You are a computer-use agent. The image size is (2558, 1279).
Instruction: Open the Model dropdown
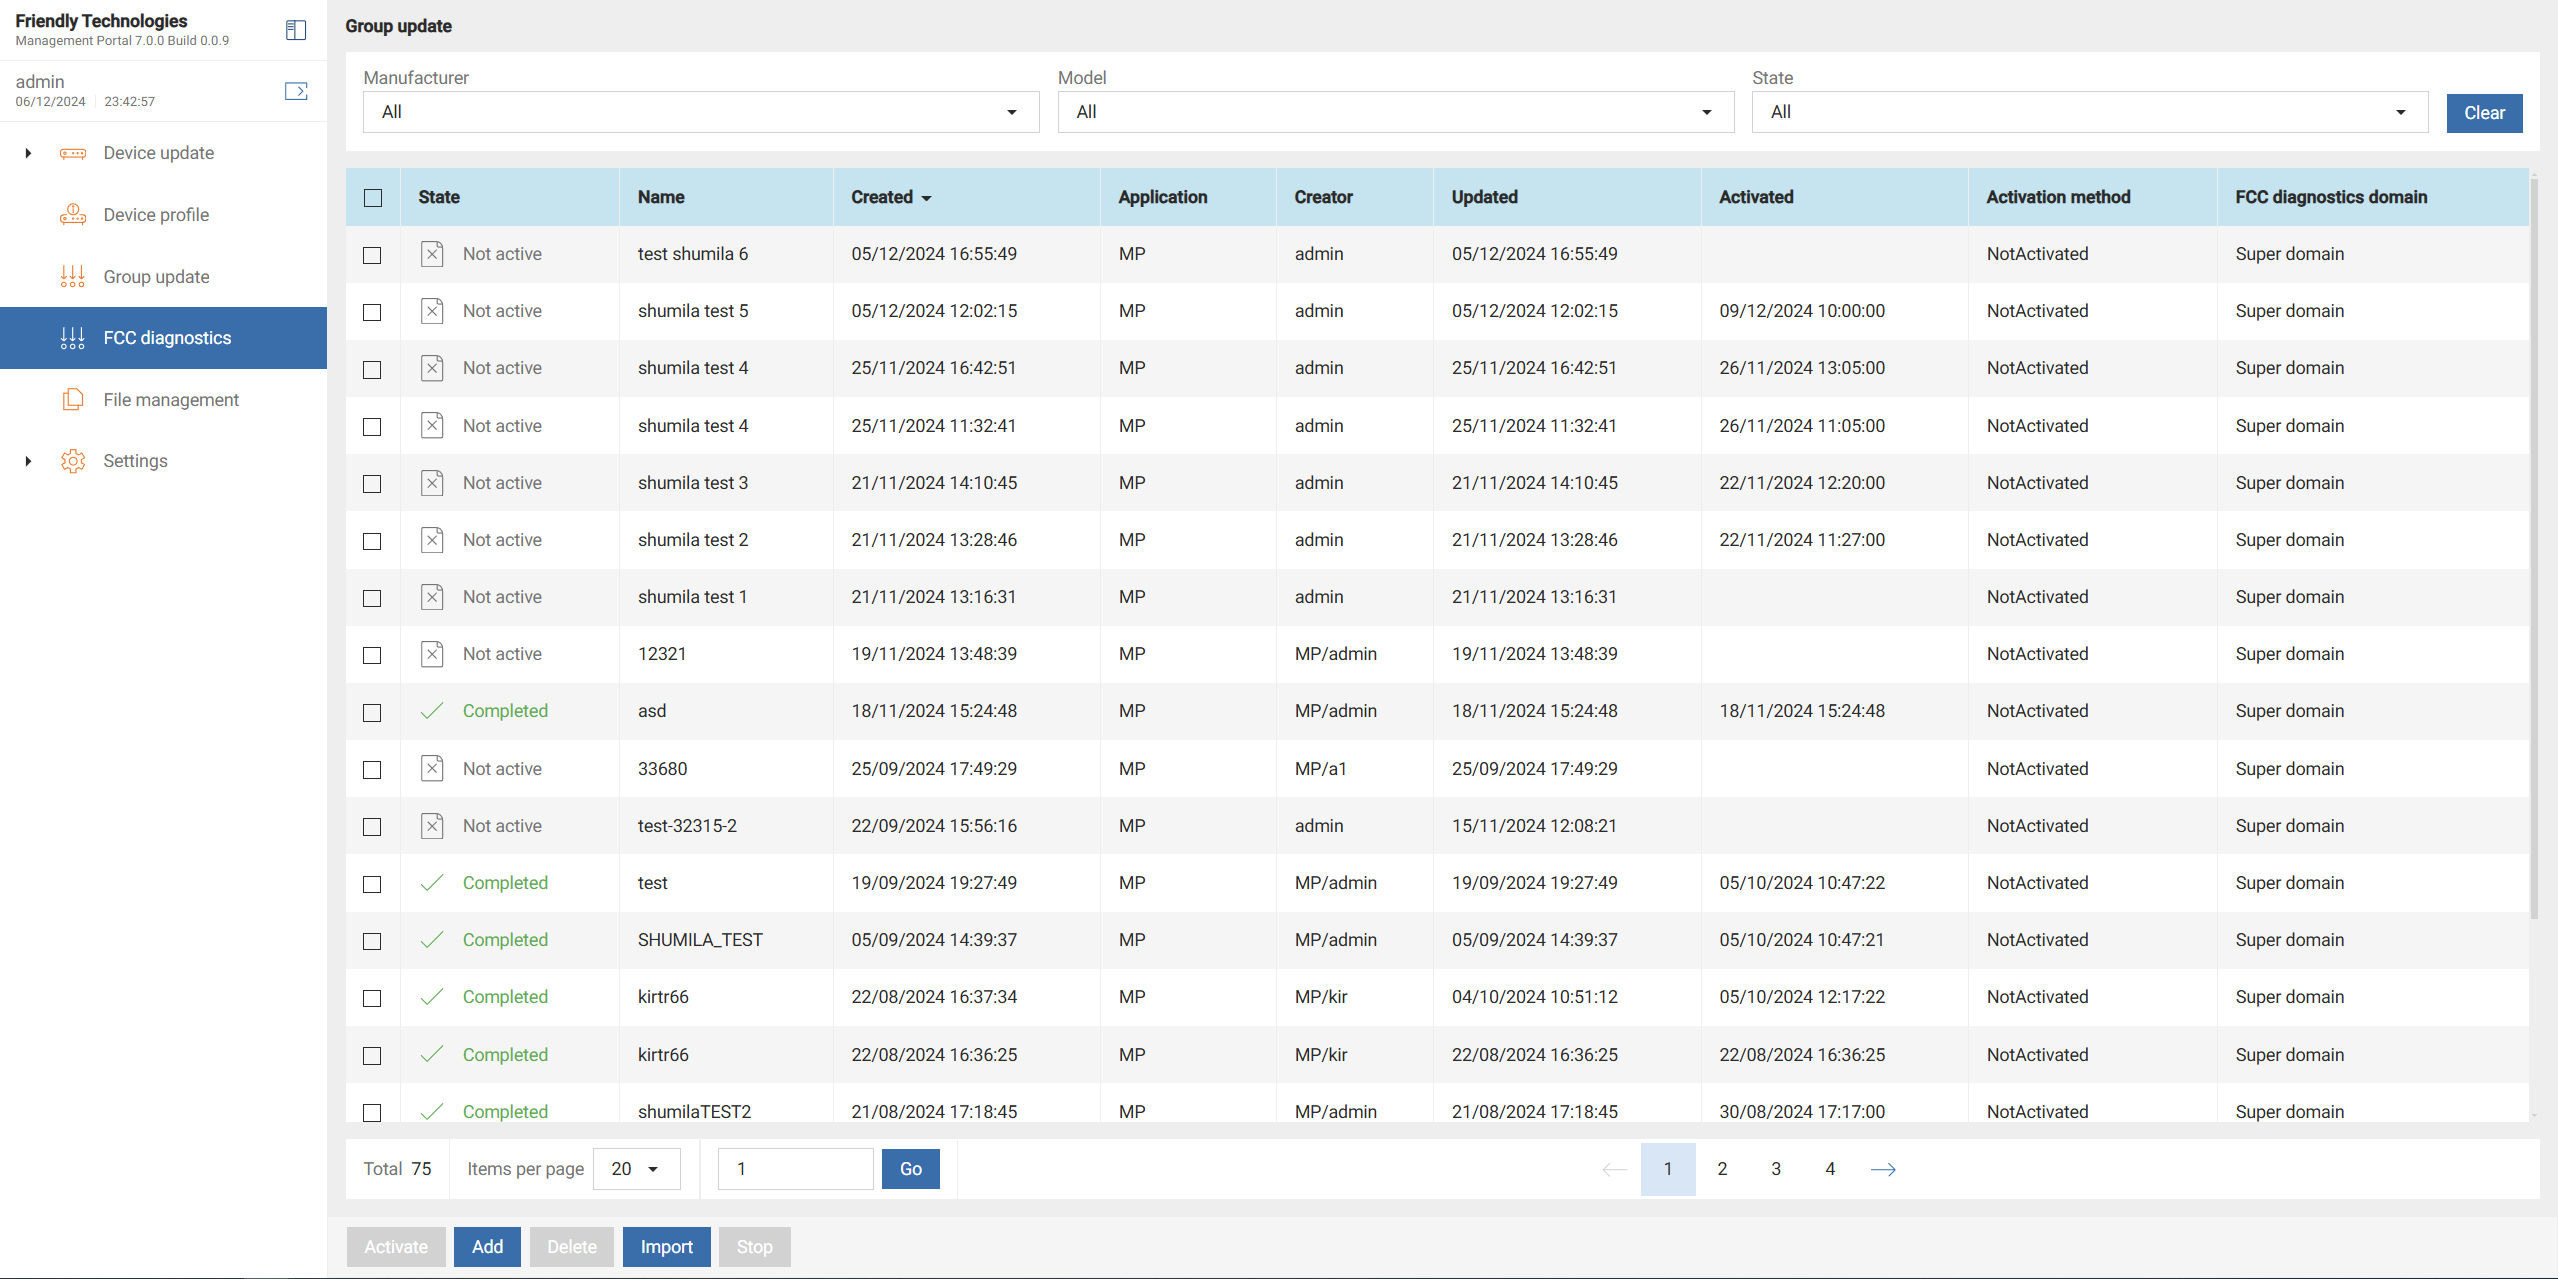coord(1395,112)
